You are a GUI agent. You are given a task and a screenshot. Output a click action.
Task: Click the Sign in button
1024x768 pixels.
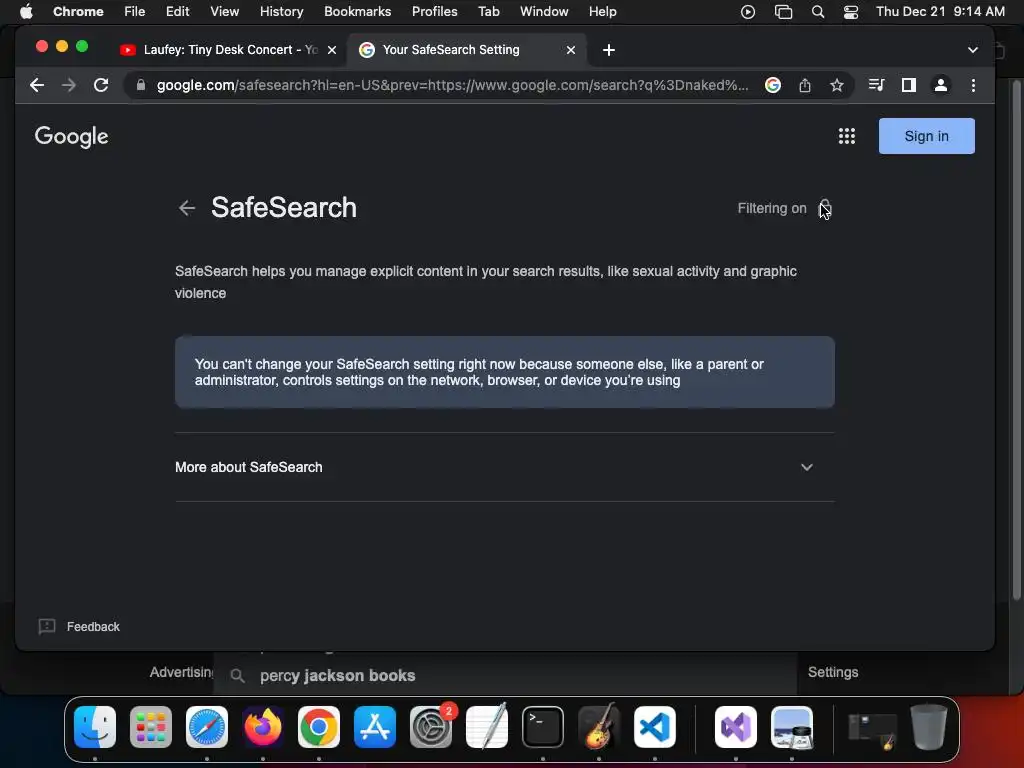pos(926,136)
